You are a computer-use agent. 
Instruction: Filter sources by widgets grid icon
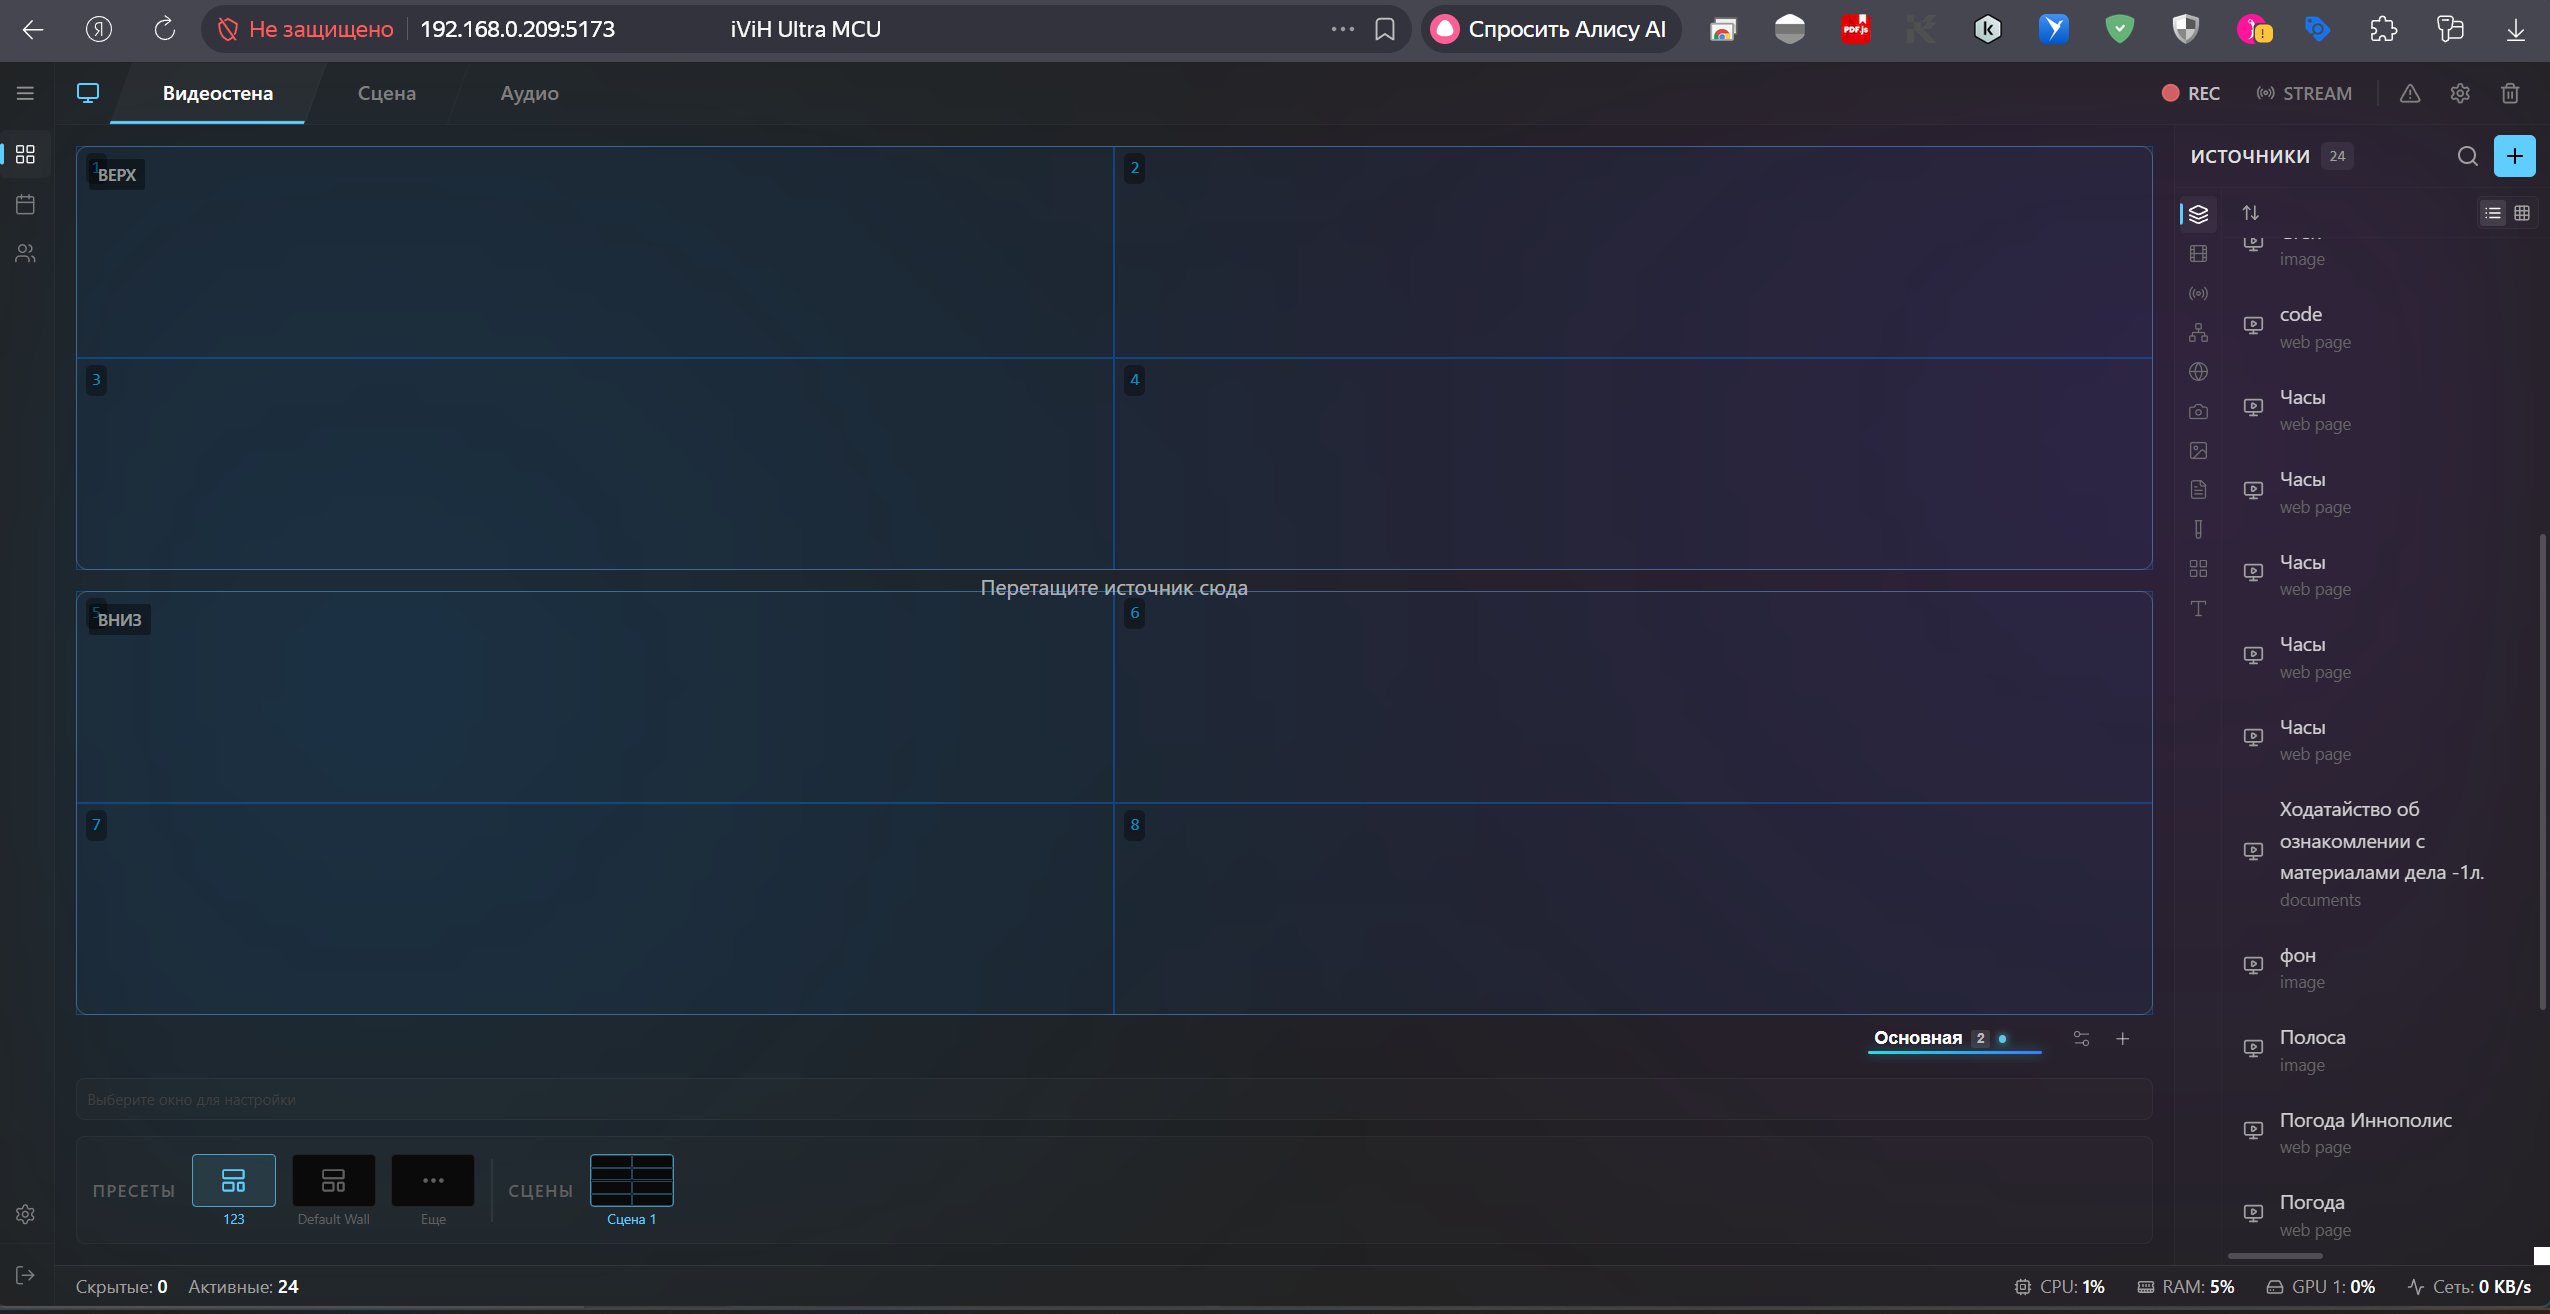tap(2198, 569)
